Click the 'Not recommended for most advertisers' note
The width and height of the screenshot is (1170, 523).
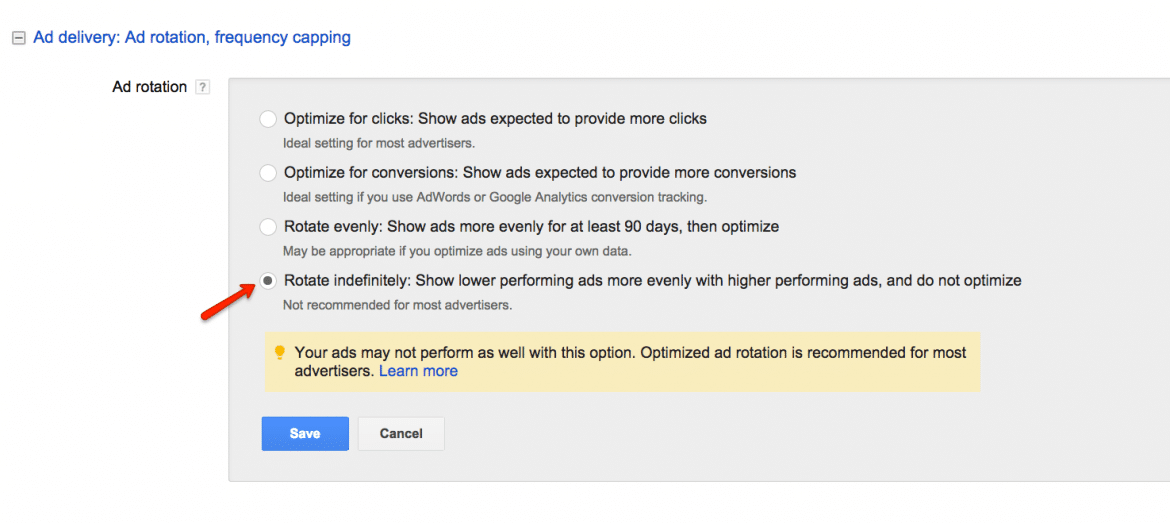pyautogui.click(x=397, y=305)
